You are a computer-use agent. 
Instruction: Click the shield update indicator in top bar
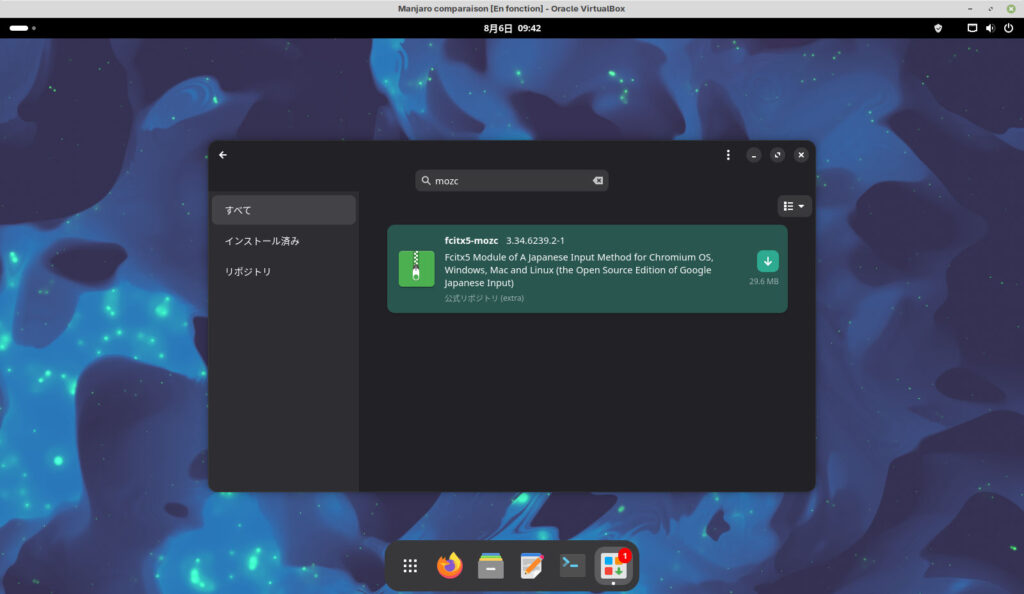pos(938,28)
